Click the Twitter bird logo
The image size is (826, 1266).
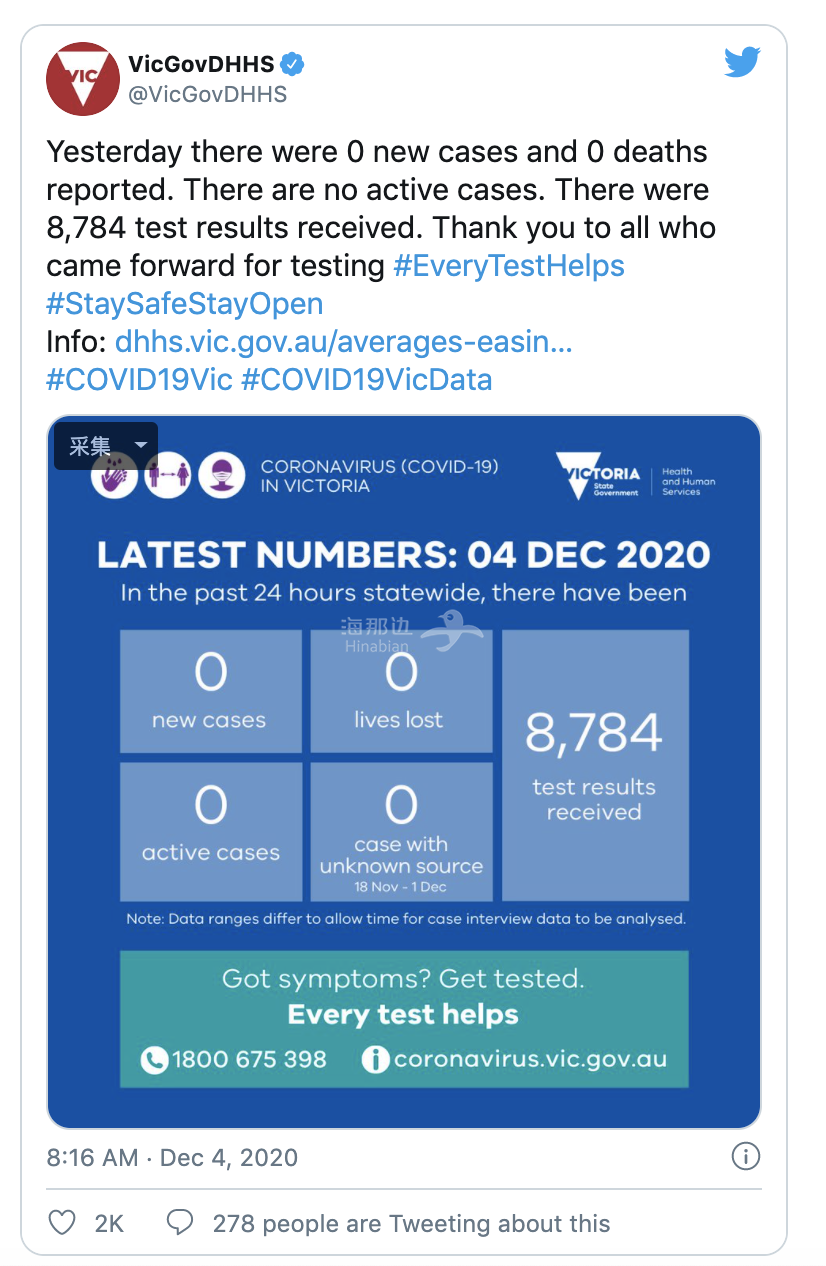coord(742,62)
